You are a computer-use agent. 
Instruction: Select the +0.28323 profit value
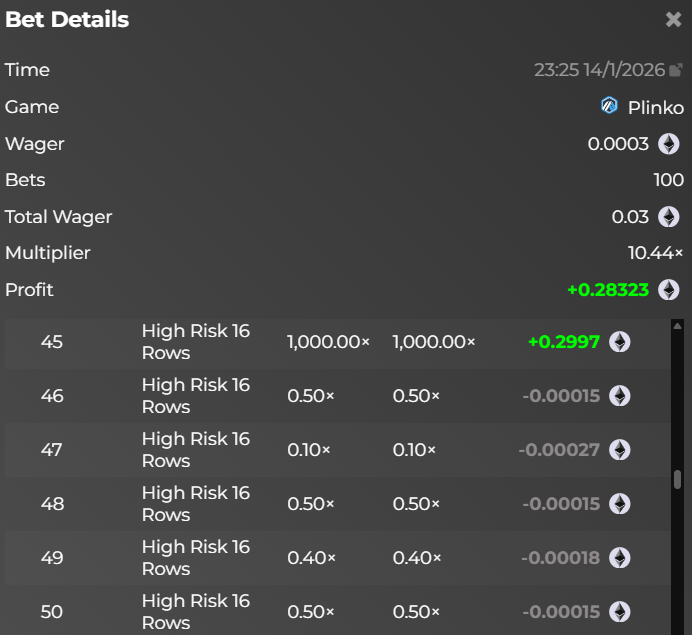pyautogui.click(x=608, y=290)
